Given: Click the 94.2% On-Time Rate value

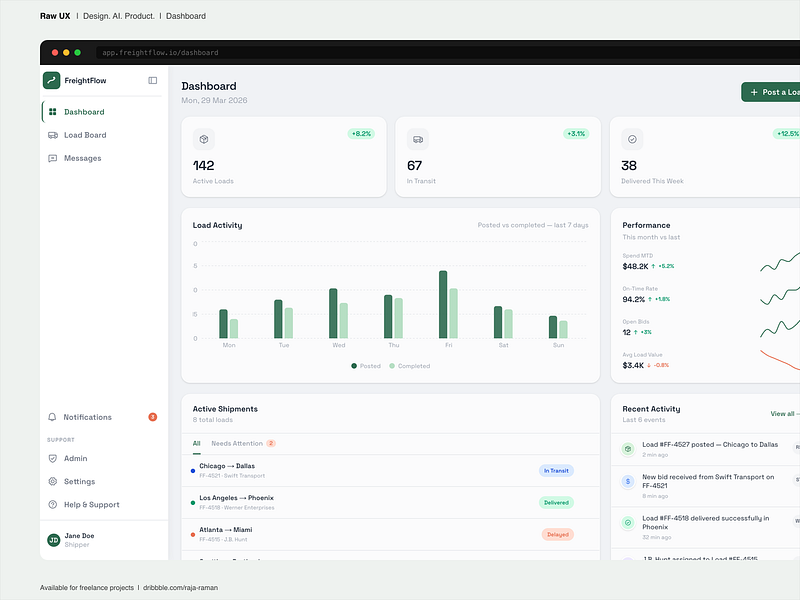Looking at the screenshot, I should pyautogui.click(x=634, y=299).
